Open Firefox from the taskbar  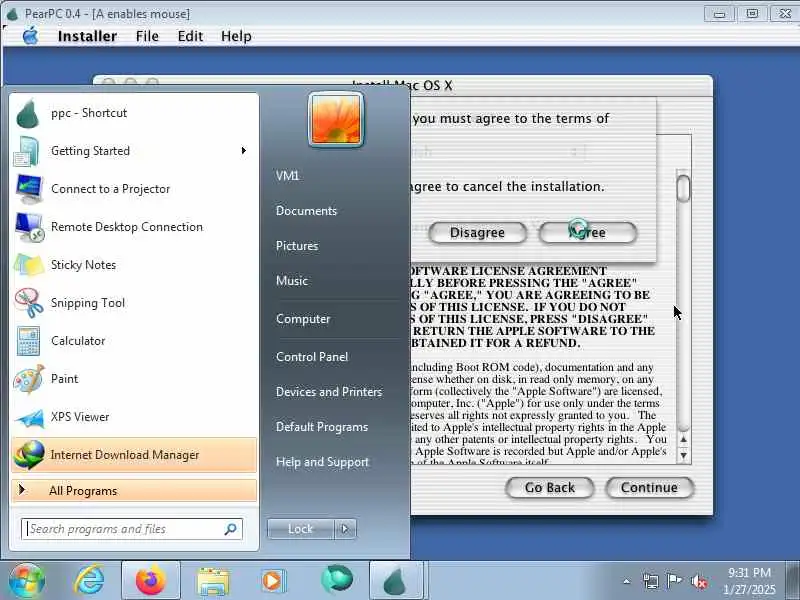coord(151,580)
